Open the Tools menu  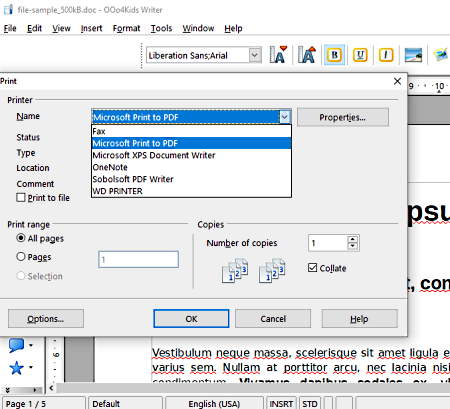pyautogui.click(x=161, y=28)
